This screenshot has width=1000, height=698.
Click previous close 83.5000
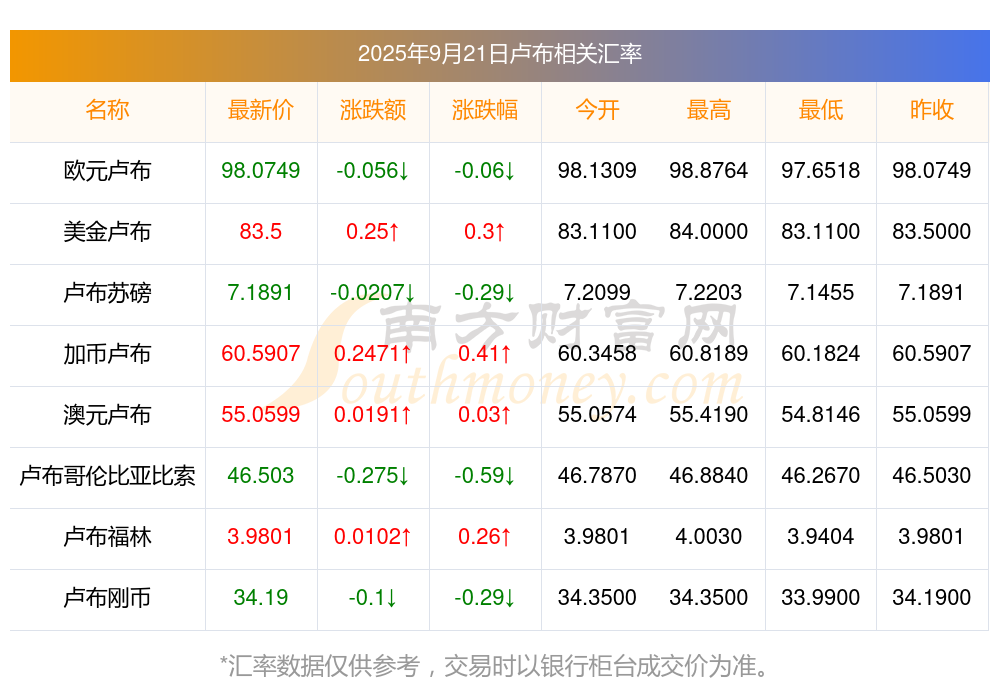[932, 231]
